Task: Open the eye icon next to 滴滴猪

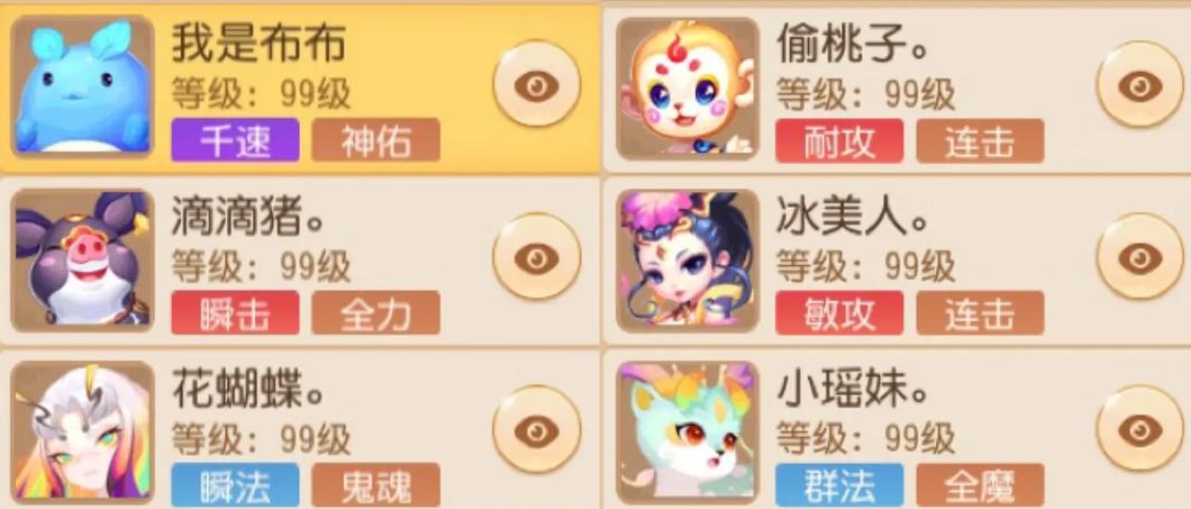Action: point(536,256)
